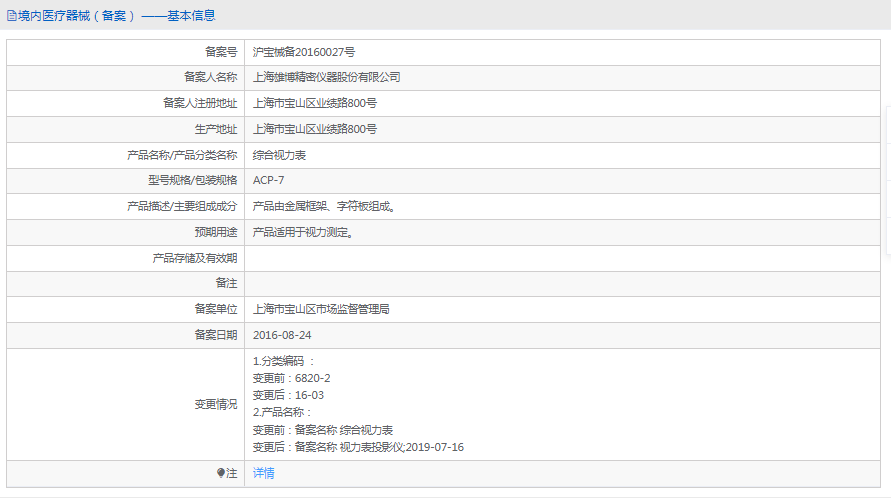Click the 产品描述/主要组成成分 label
The height and width of the screenshot is (498, 891).
[x=182, y=206]
